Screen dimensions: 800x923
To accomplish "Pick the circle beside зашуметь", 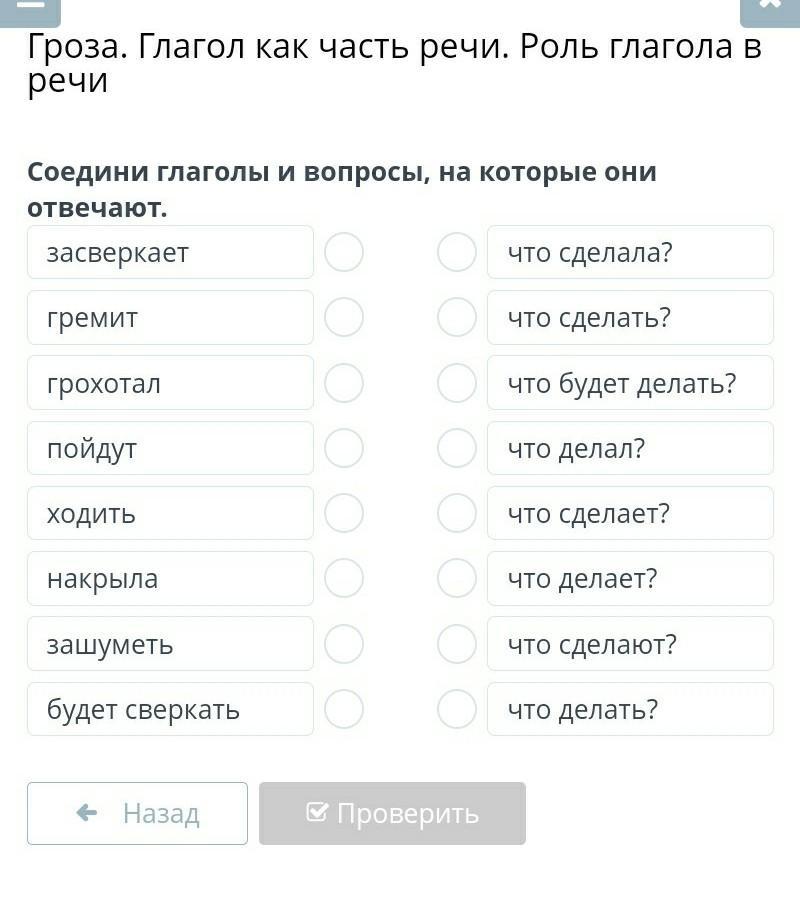I will tap(344, 644).
